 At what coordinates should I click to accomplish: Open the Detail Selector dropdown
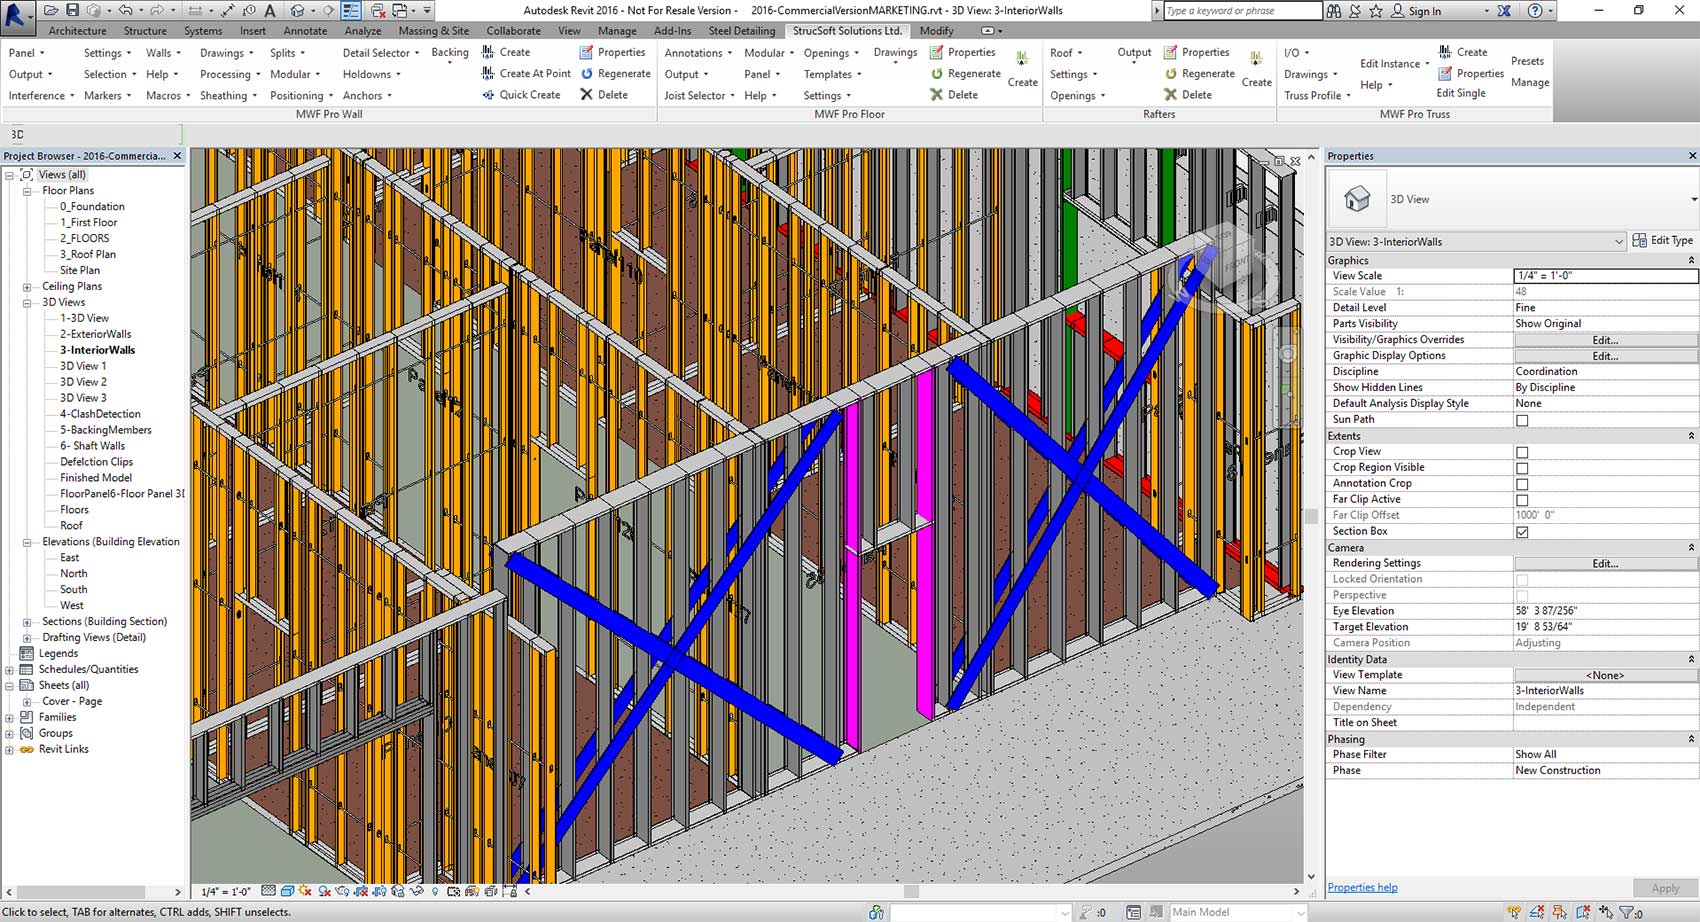tap(381, 53)
